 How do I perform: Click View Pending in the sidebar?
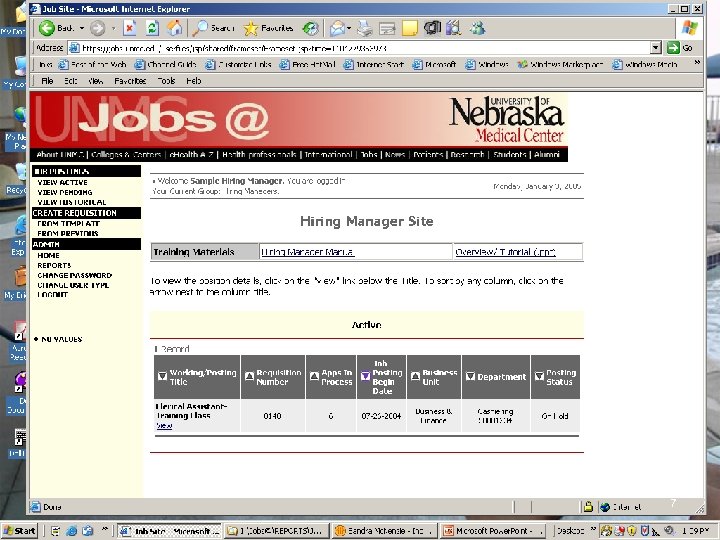[x=65, y=192]
